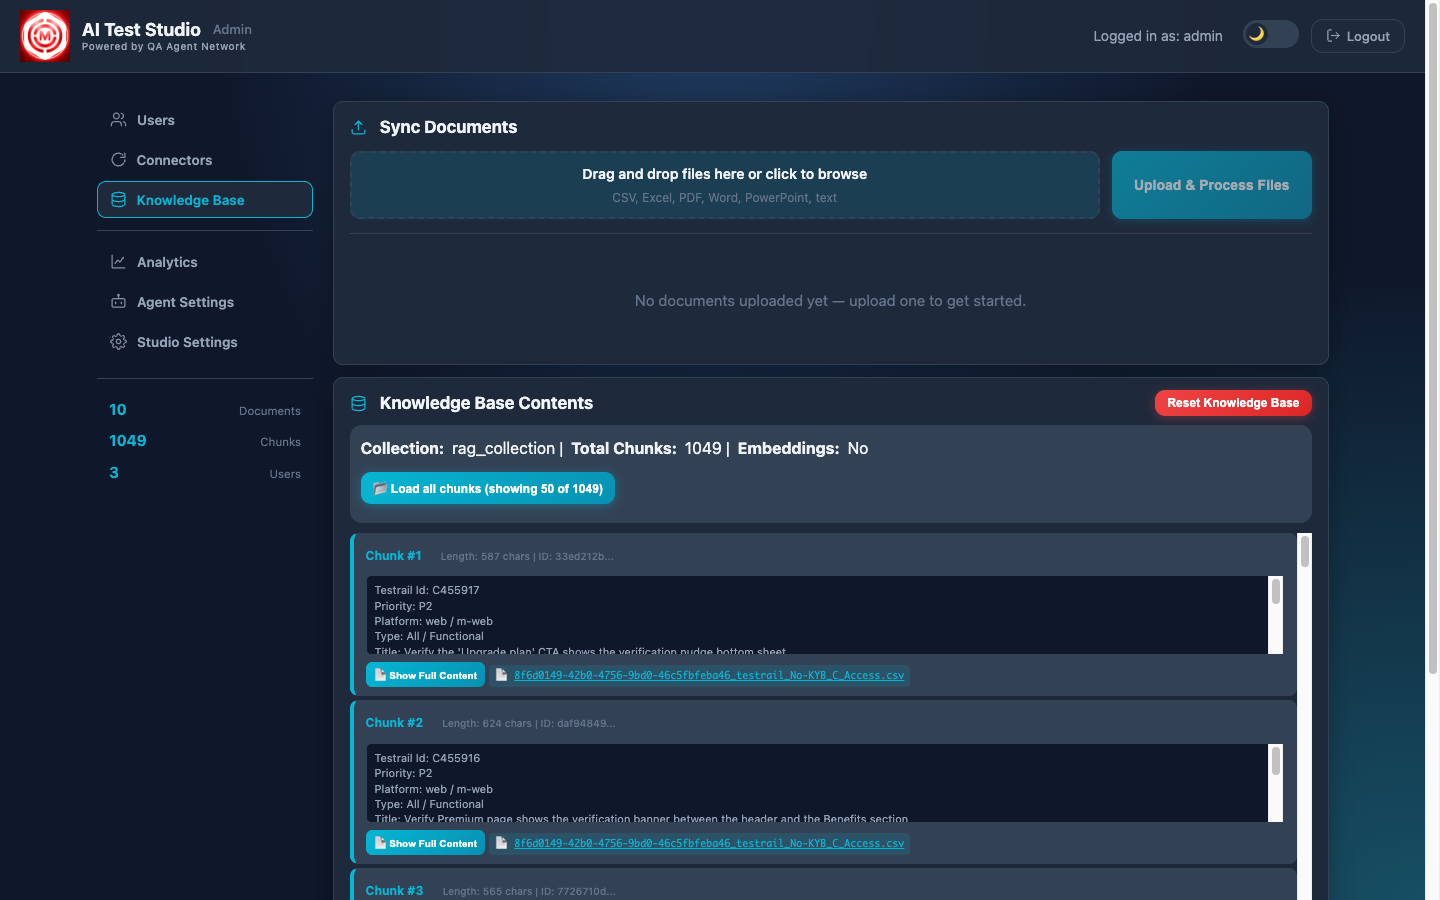Click the file icon beside Chunk #1 link
Image resolution: width=1440 pixels, height=900 pixels.
502,675
